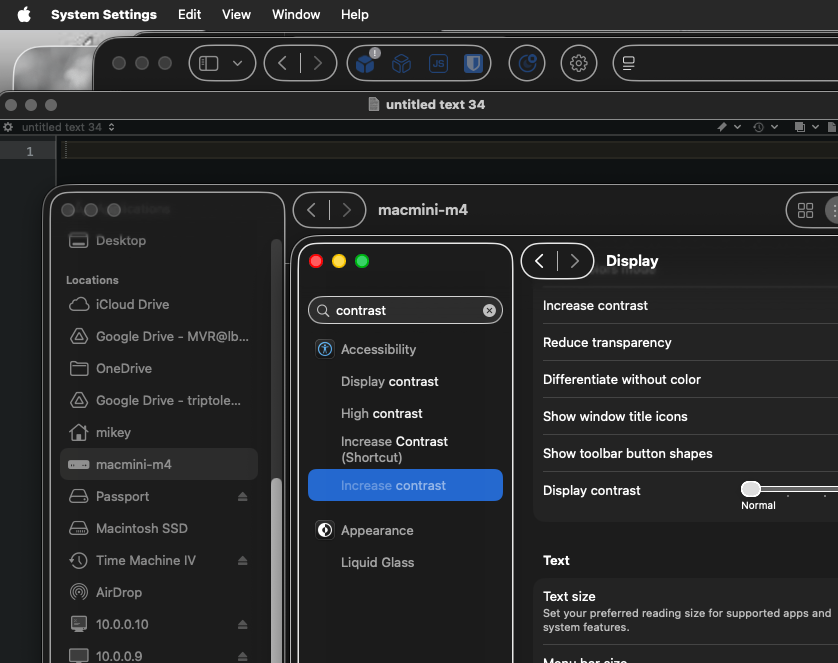This screenshot has width=838, height=663.
Task: Toggle the Safari sidebar button
Action: pos(208,64)
